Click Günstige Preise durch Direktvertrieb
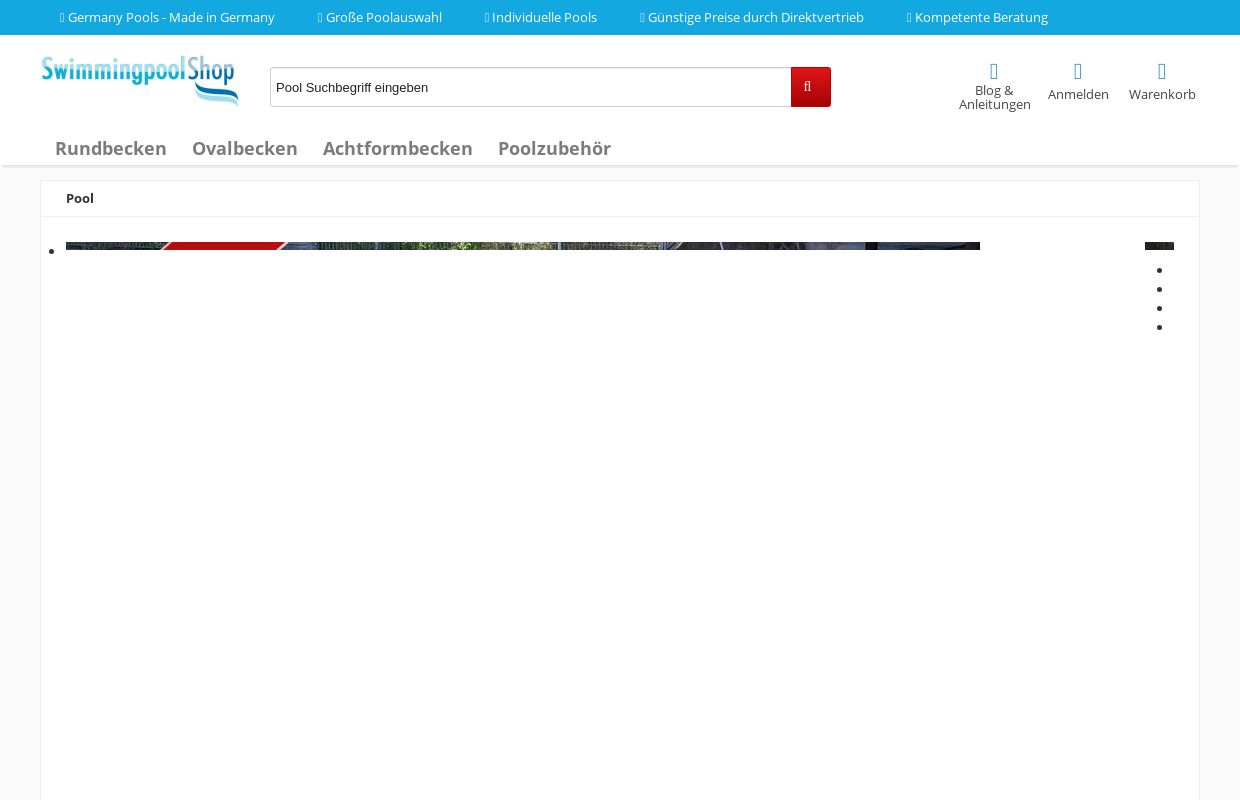This screenshot has width=1240, height=800. [x=752, y=17]
